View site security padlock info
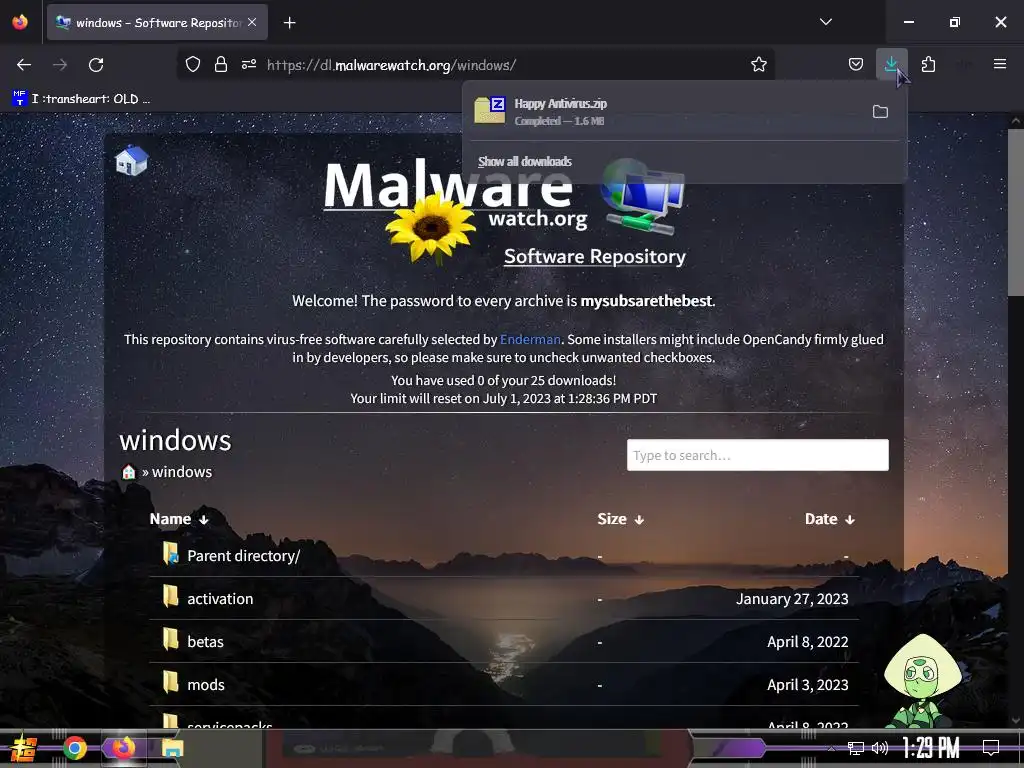1024x768 pixels. click(221, 64)
